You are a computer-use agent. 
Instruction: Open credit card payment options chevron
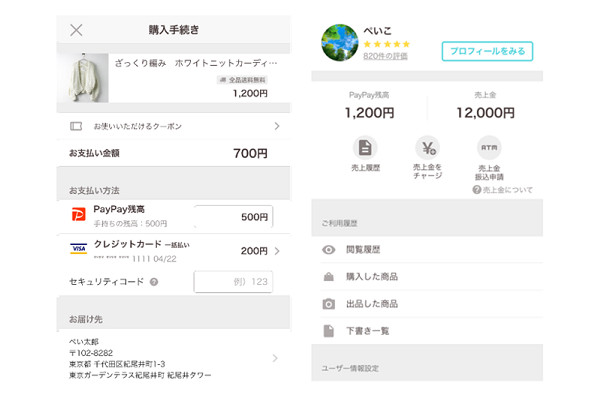coord(277,250)
